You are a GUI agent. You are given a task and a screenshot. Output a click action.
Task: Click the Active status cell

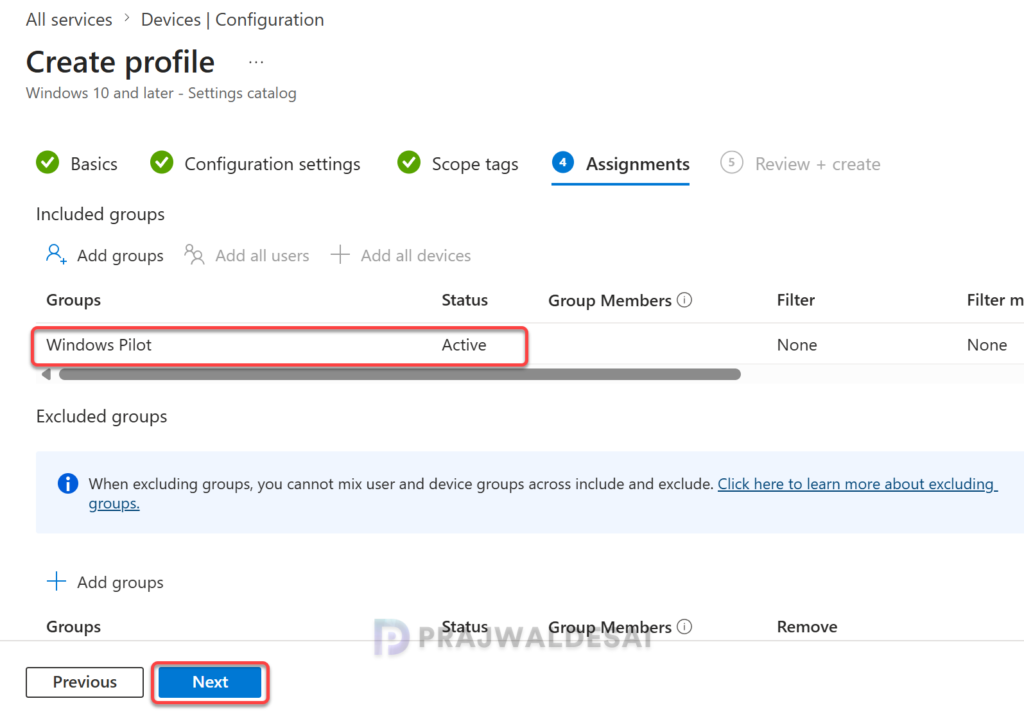point(464,345)
